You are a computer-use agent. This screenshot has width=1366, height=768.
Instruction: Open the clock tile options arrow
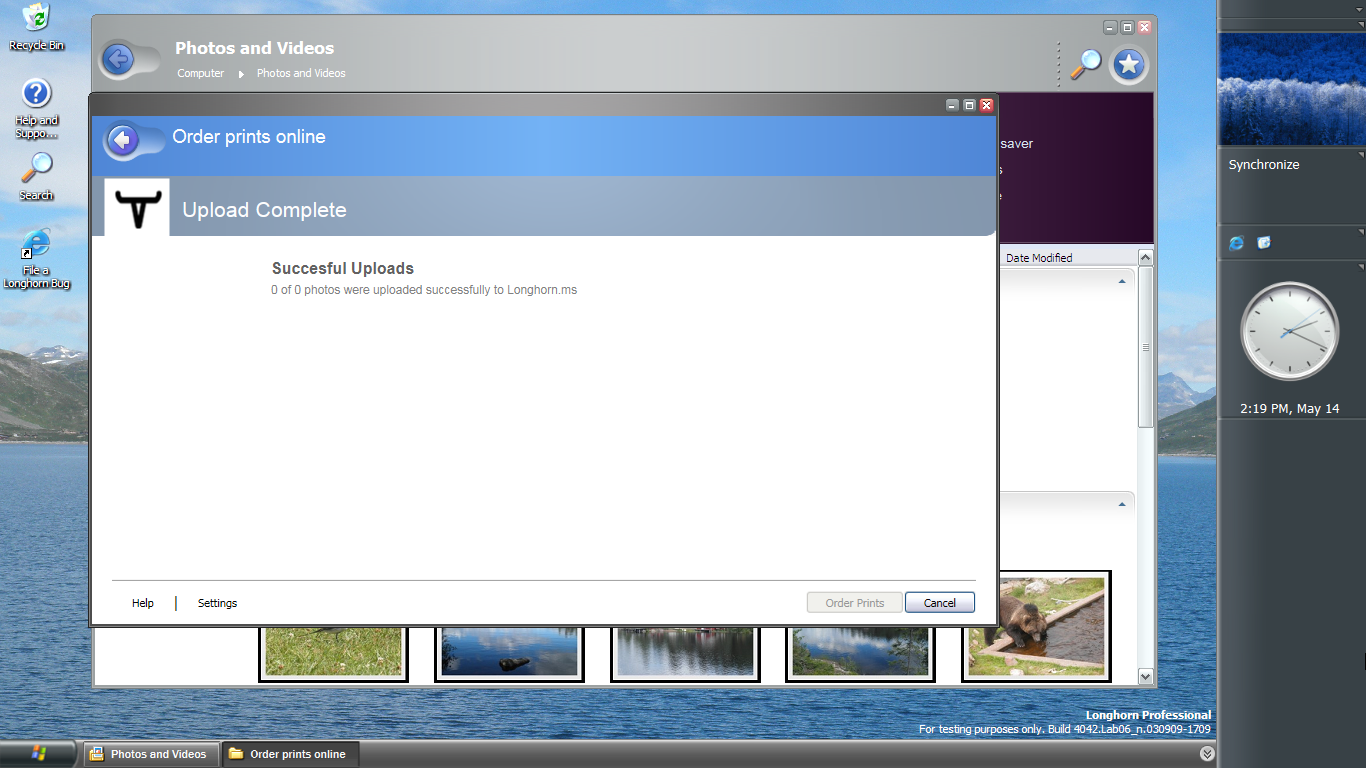pos(1361,267)
